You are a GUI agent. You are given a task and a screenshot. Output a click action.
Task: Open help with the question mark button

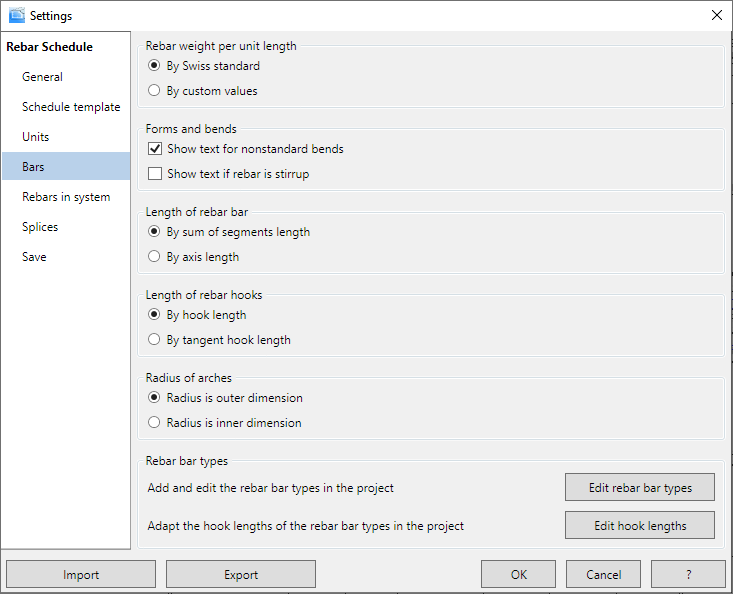click(x=688, y=574)
